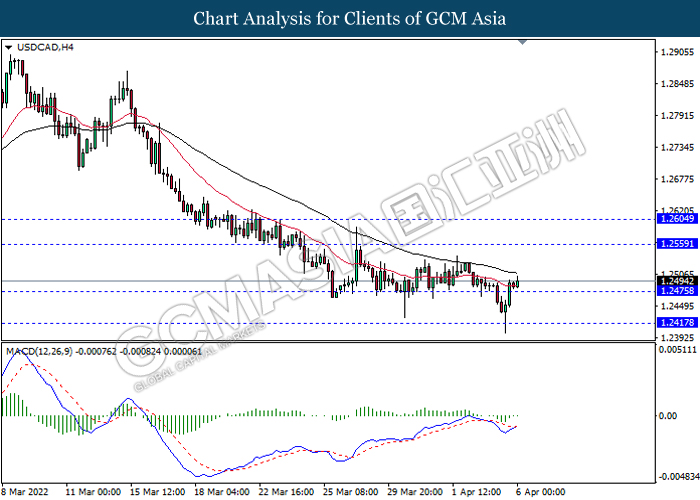Click the MACD 0.005111 scale value

(x=678, y=350)
